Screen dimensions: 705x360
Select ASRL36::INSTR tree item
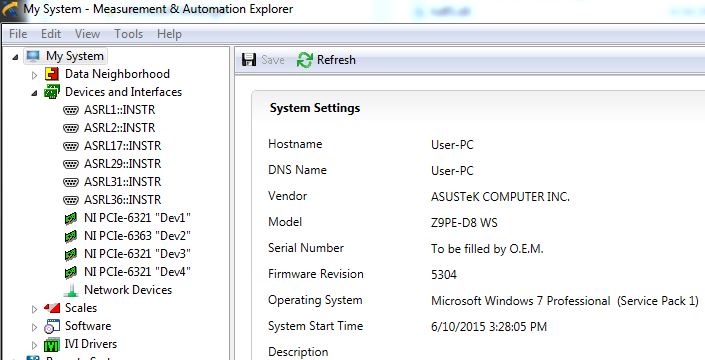[122, 200]
